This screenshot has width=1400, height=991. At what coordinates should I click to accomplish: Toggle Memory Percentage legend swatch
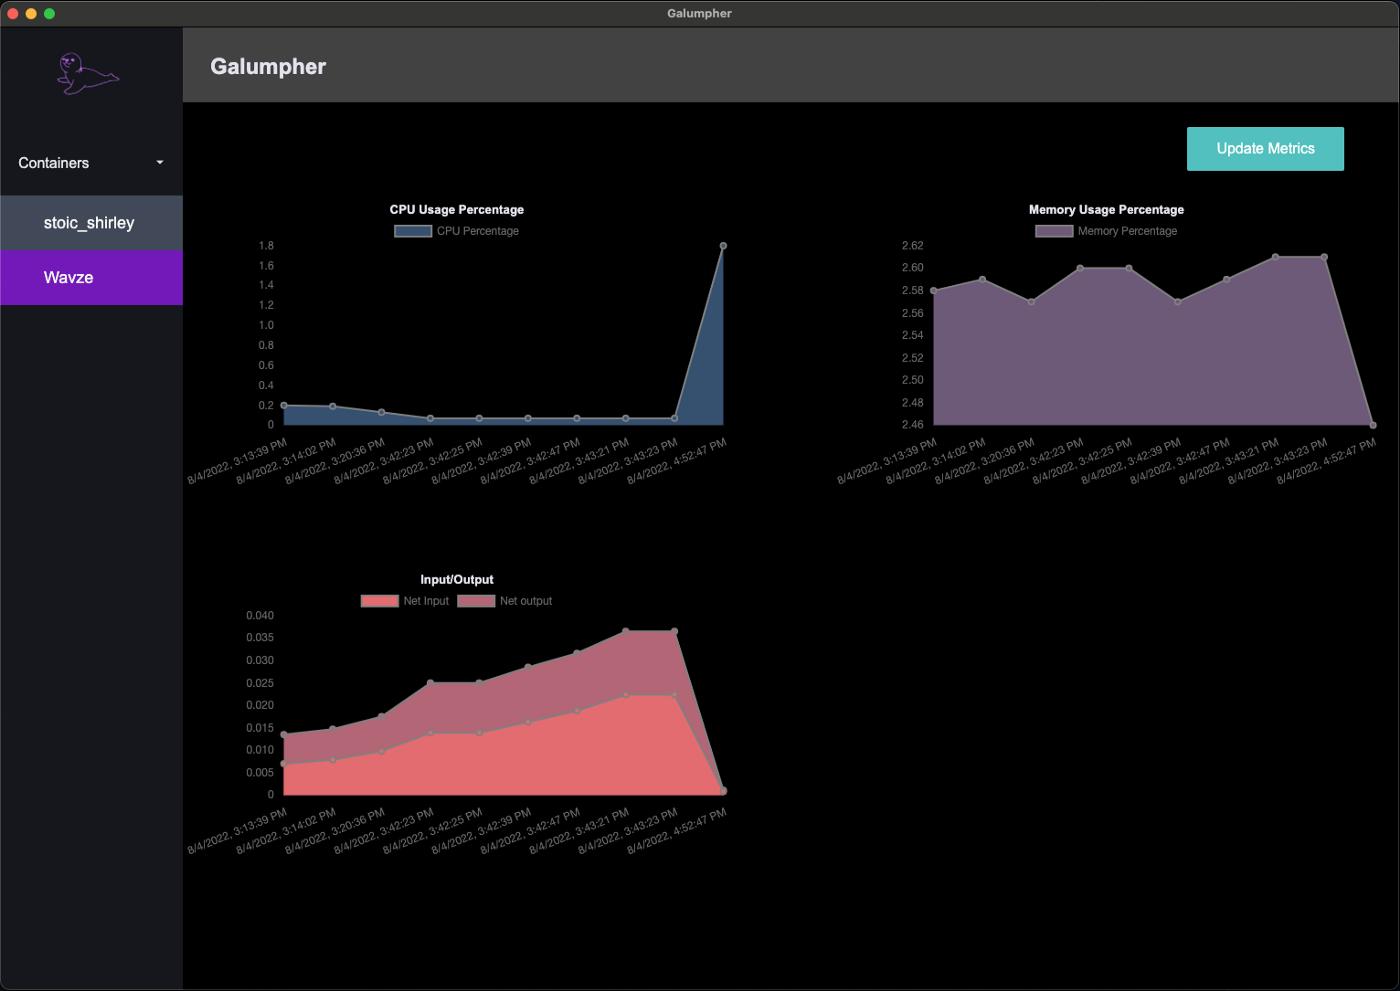[1054, 231]
